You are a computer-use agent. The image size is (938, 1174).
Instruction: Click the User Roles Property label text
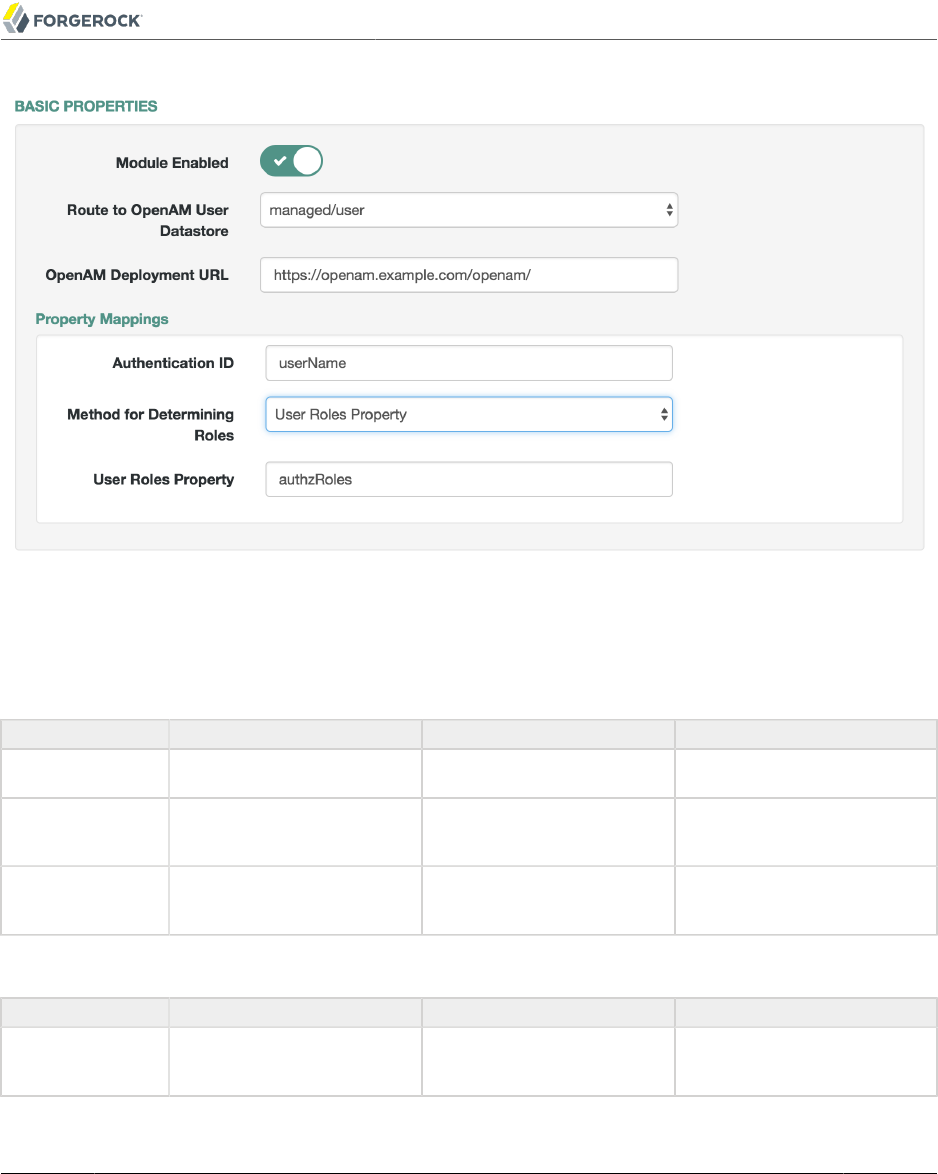coord(163,479)
